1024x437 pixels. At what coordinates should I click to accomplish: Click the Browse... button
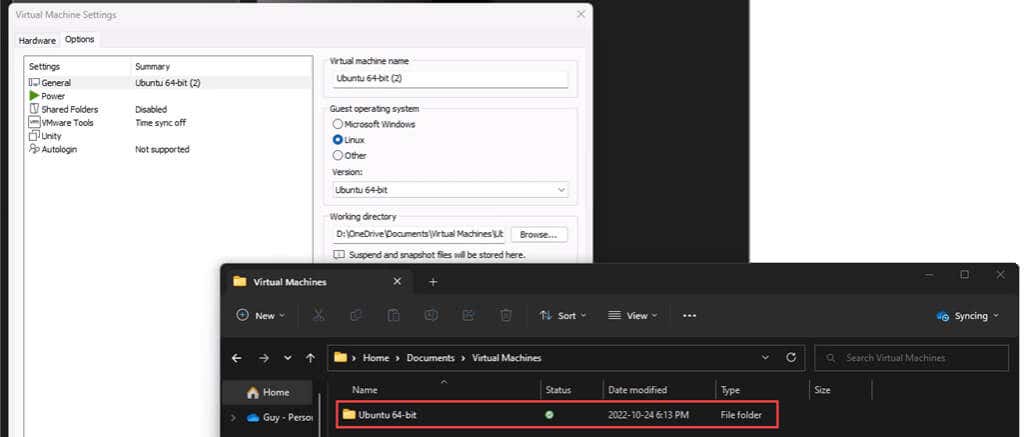(539, 234)
